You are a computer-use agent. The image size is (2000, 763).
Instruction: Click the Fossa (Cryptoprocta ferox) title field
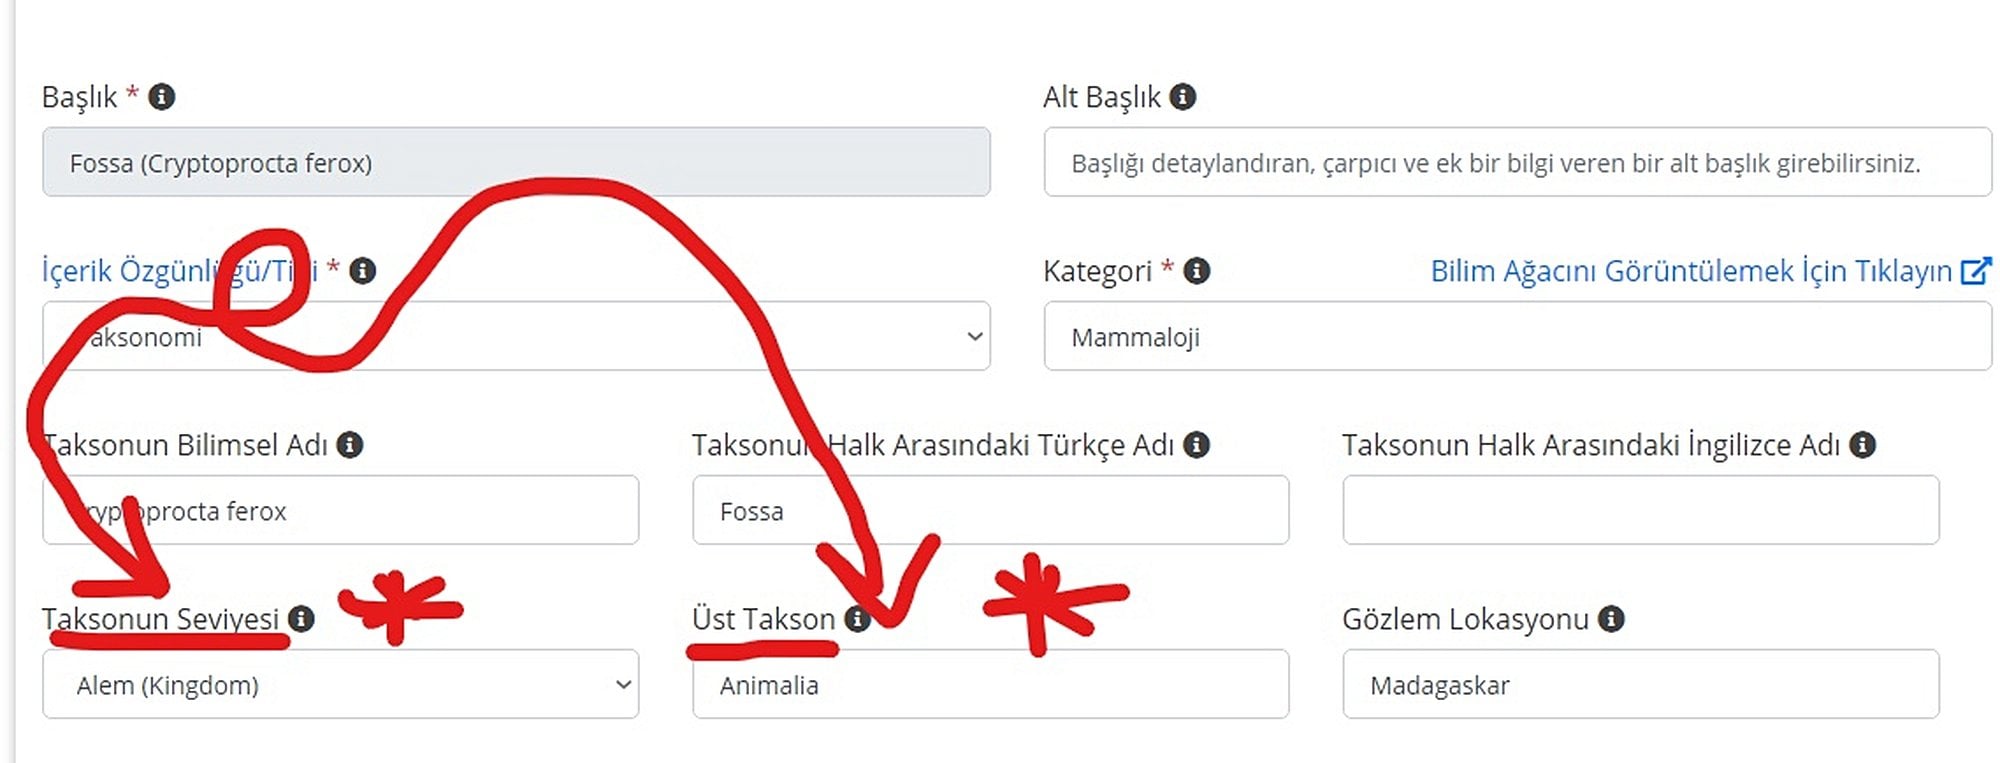click(x=516, y=163)
